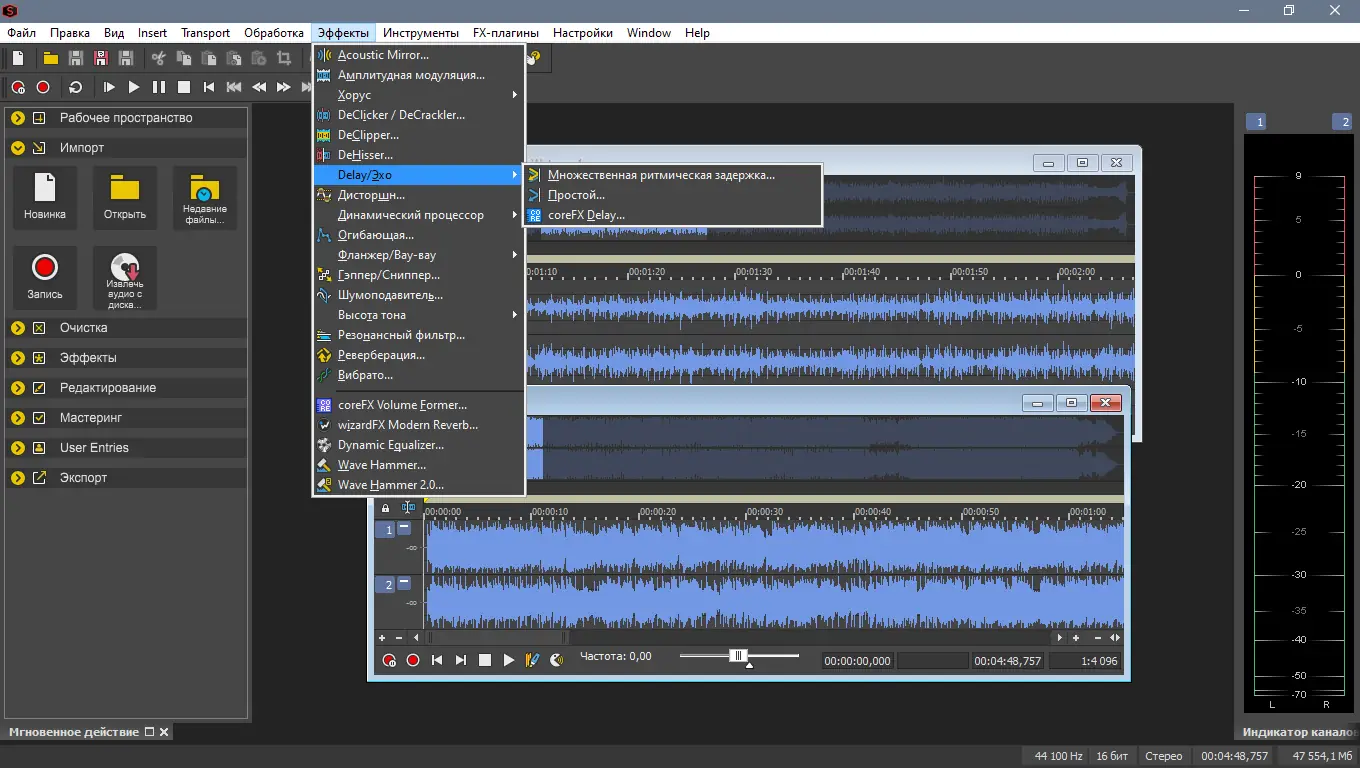Screen dimensions: 1360x768
Task: Click the 00:04:48,757 time display field
Action: point(1007,660)
